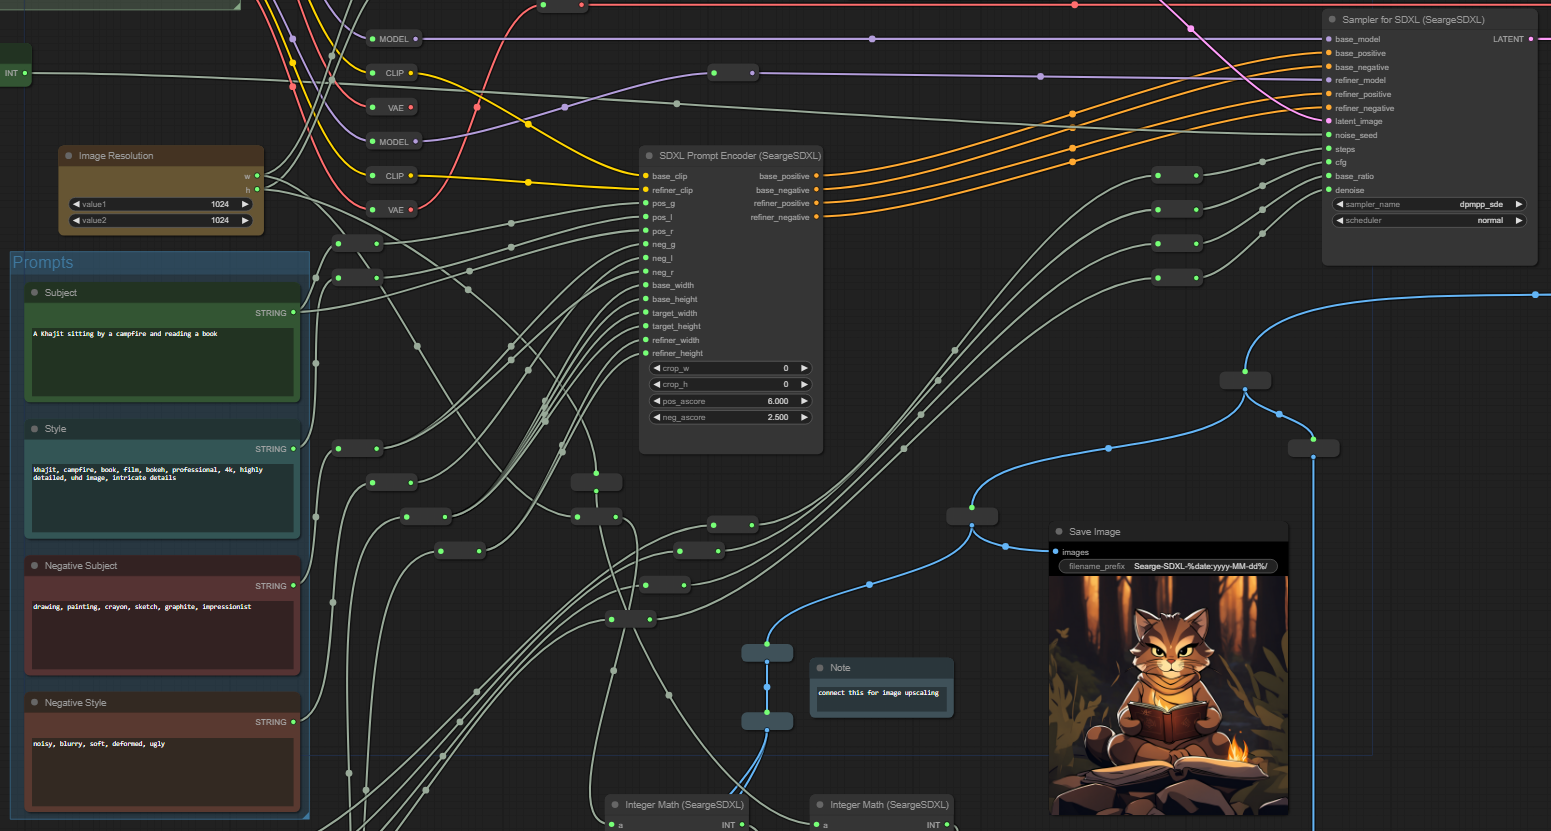Screen dimensions: 1551x831
Task: Click the collapse dot on the Subject node
Action: pyautogui.click(x=35, y=293)
